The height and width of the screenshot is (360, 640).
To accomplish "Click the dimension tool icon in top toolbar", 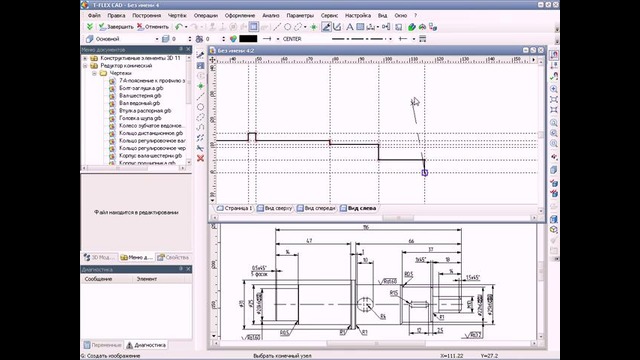I will click(x=371, y=27).
